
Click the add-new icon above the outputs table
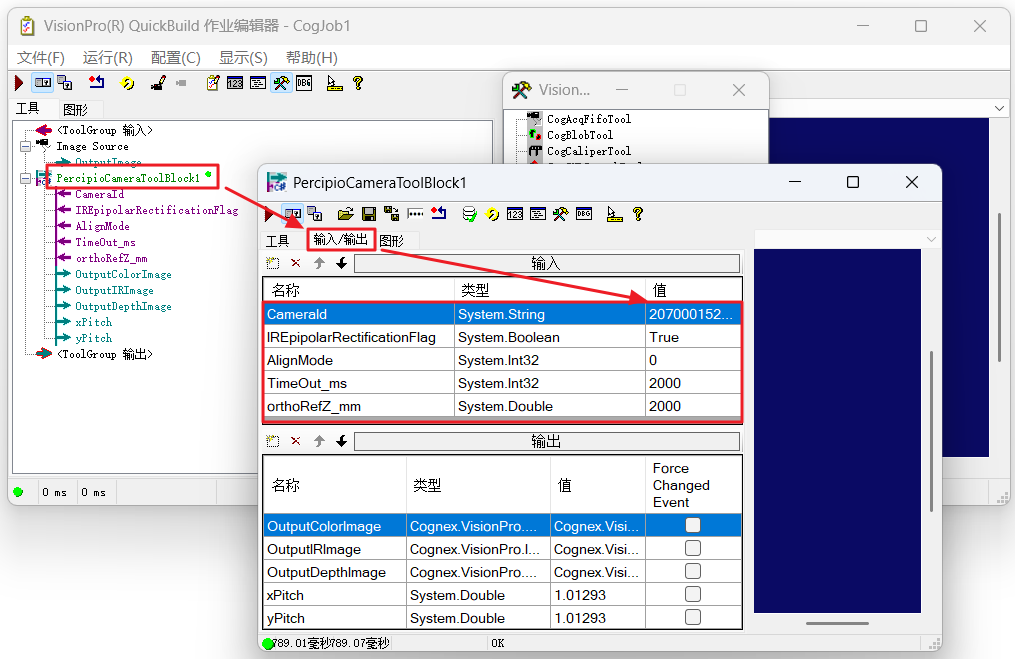(x=273, y=441)
